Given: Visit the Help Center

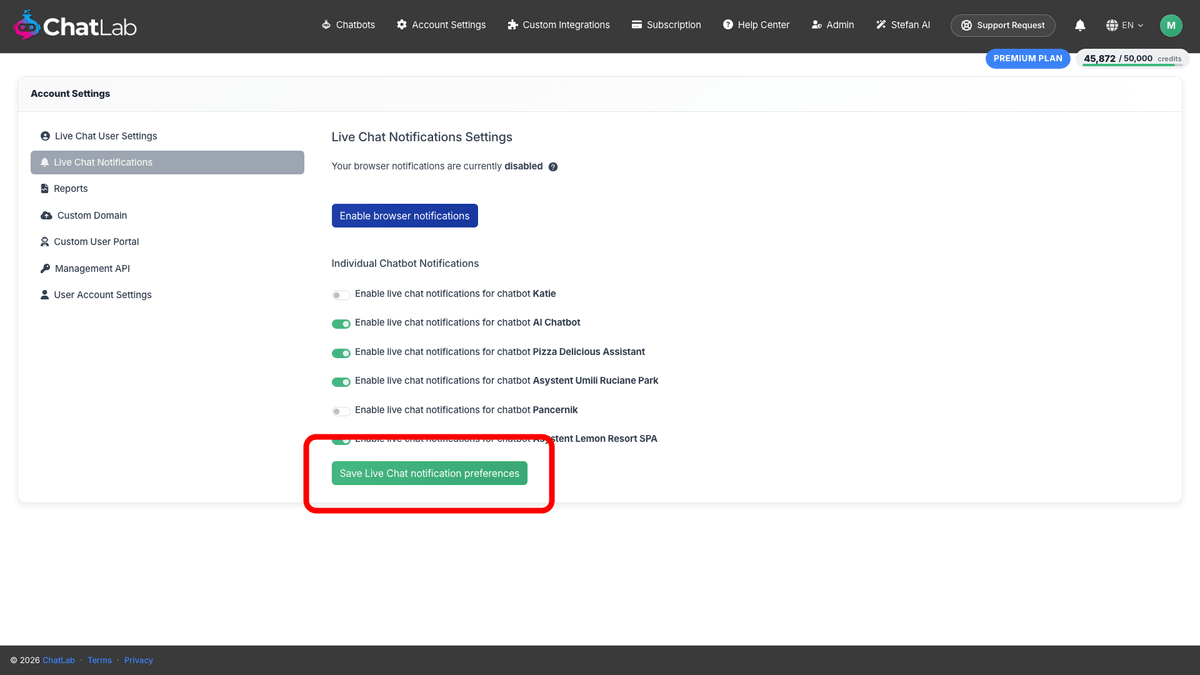Looking at the screenshot, I should point(755,25).
